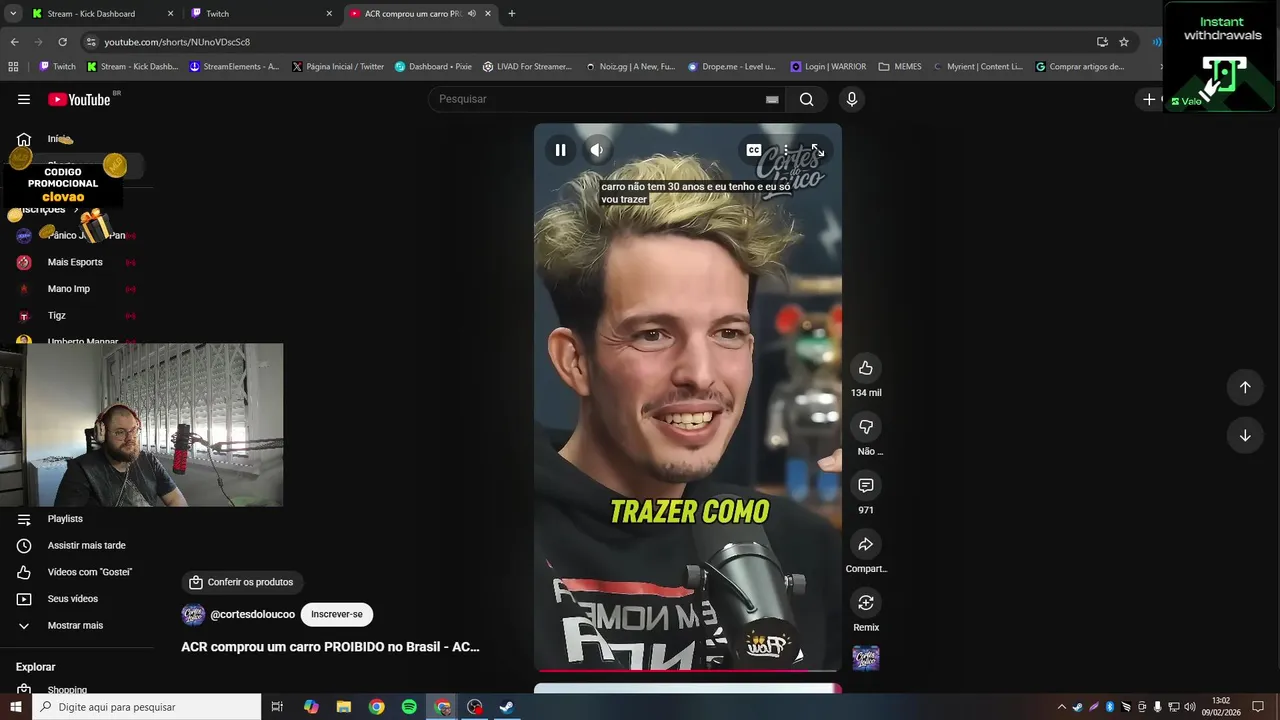
Task: Open a new browser tab
Action: pos(511,14)
